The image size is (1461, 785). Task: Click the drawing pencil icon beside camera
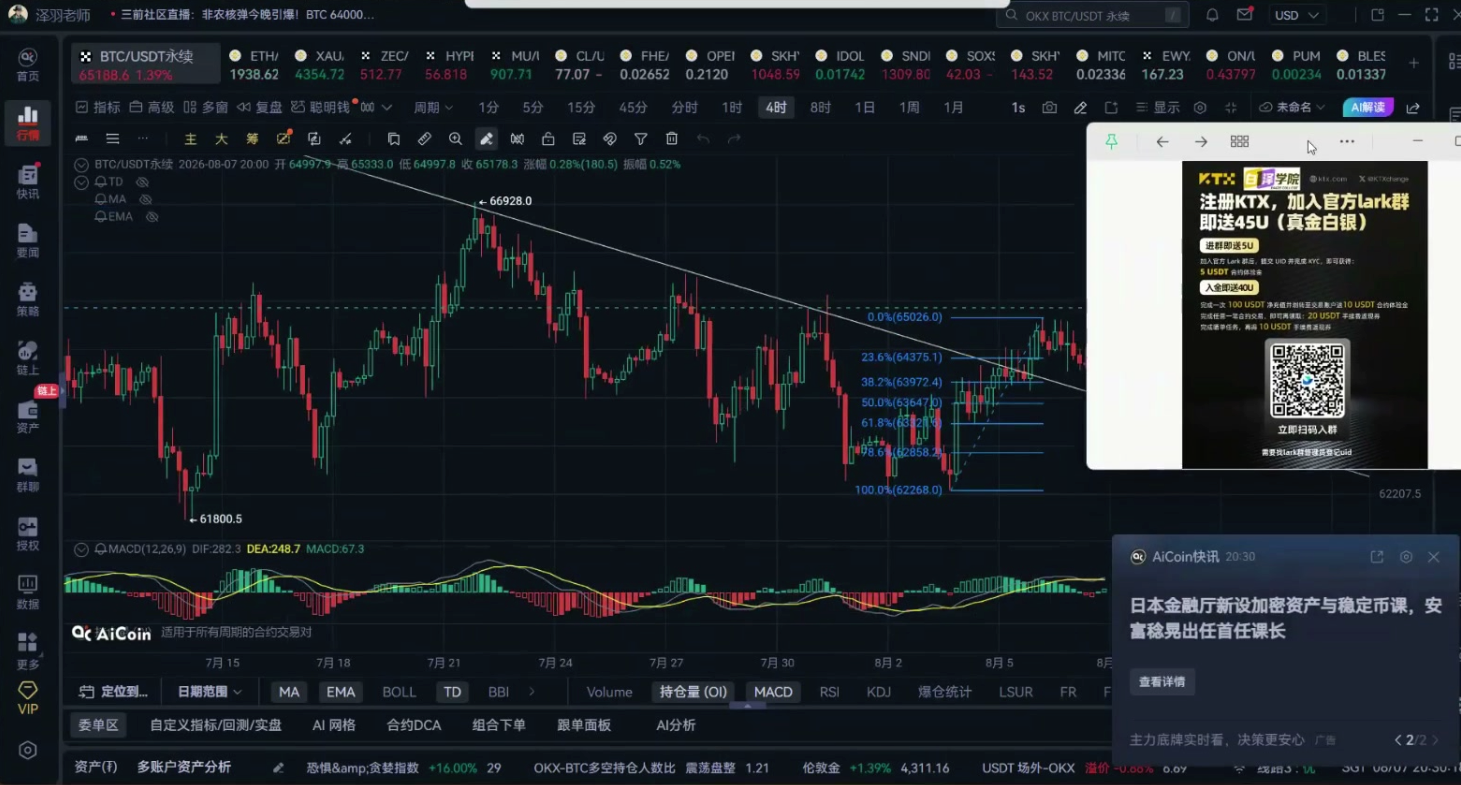1080,108
